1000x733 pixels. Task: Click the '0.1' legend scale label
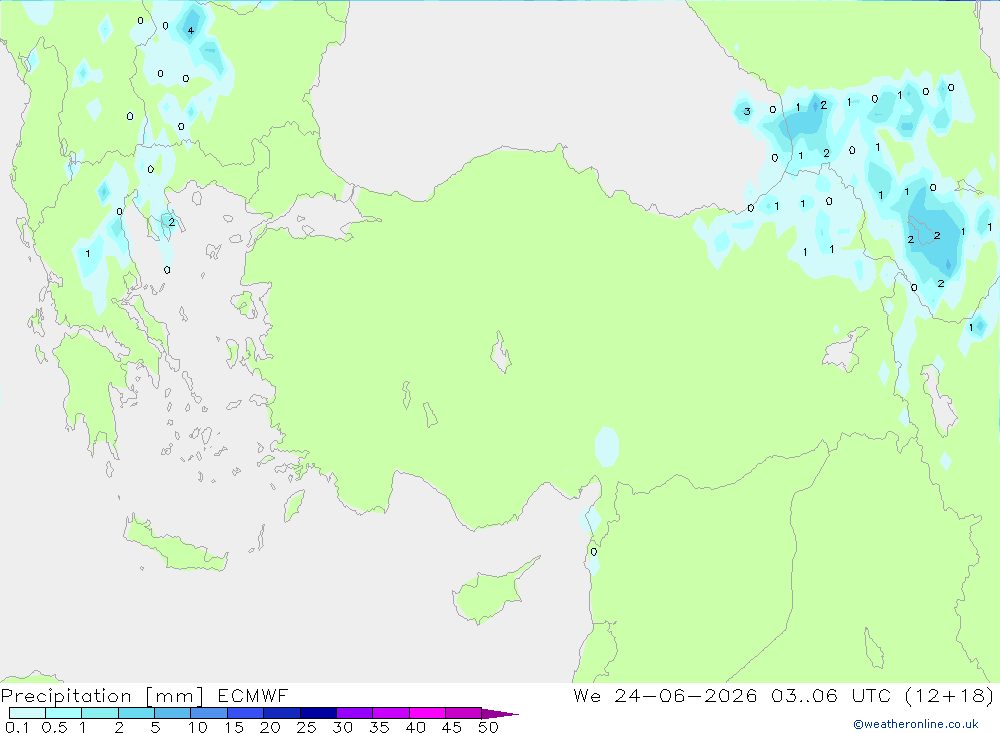(17, 727)
